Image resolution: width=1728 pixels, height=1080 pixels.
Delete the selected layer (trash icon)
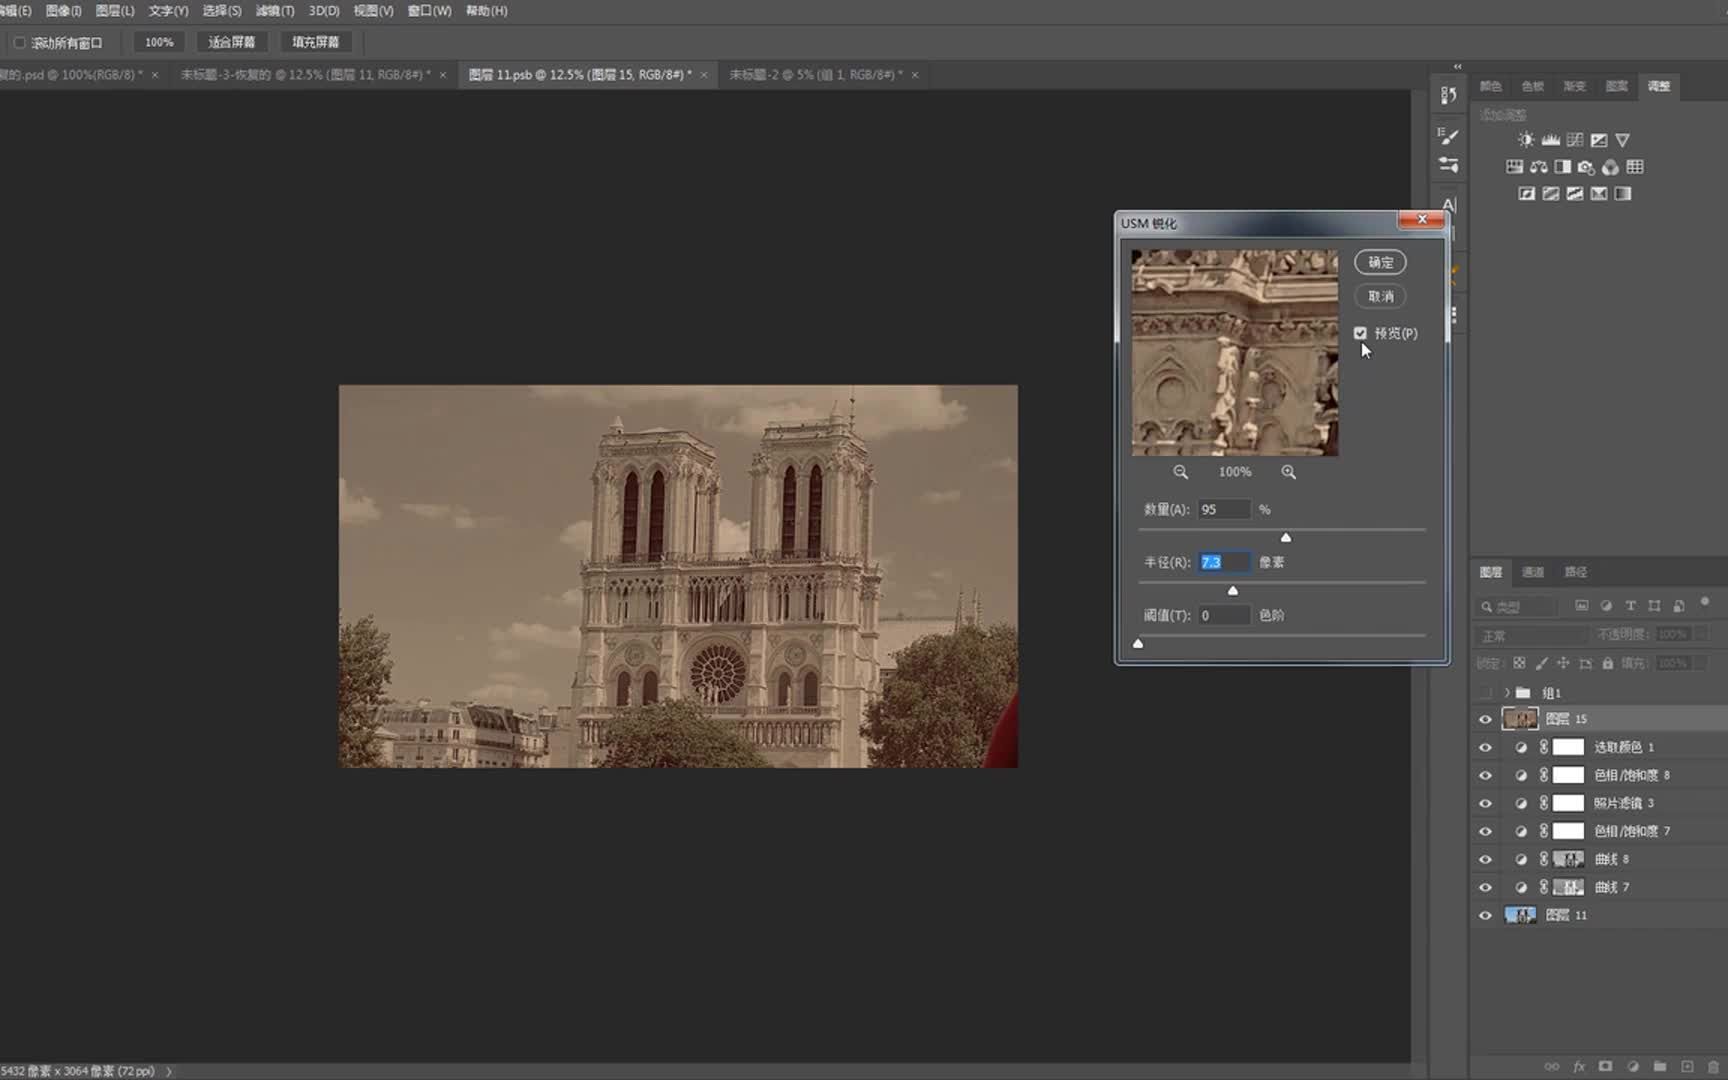pyautogui.click(x=1713, y=1066)
